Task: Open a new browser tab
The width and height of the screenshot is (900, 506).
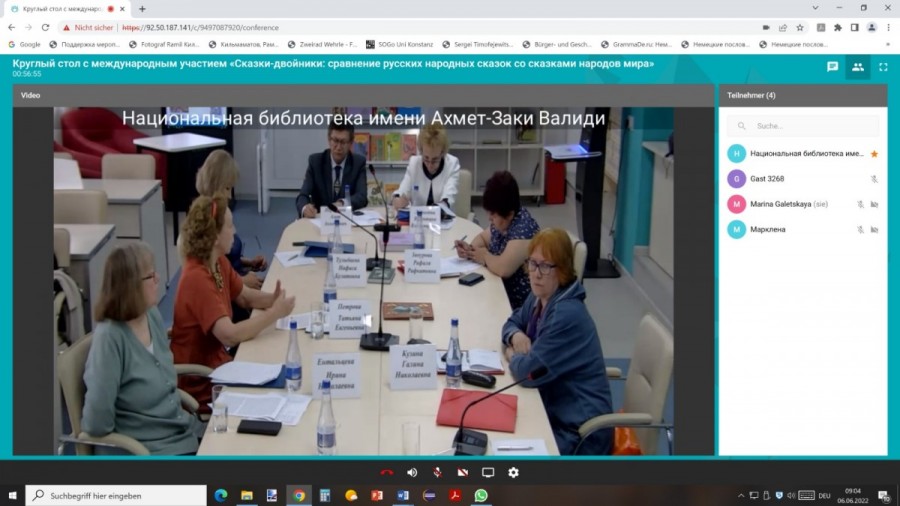Action: 142,9
